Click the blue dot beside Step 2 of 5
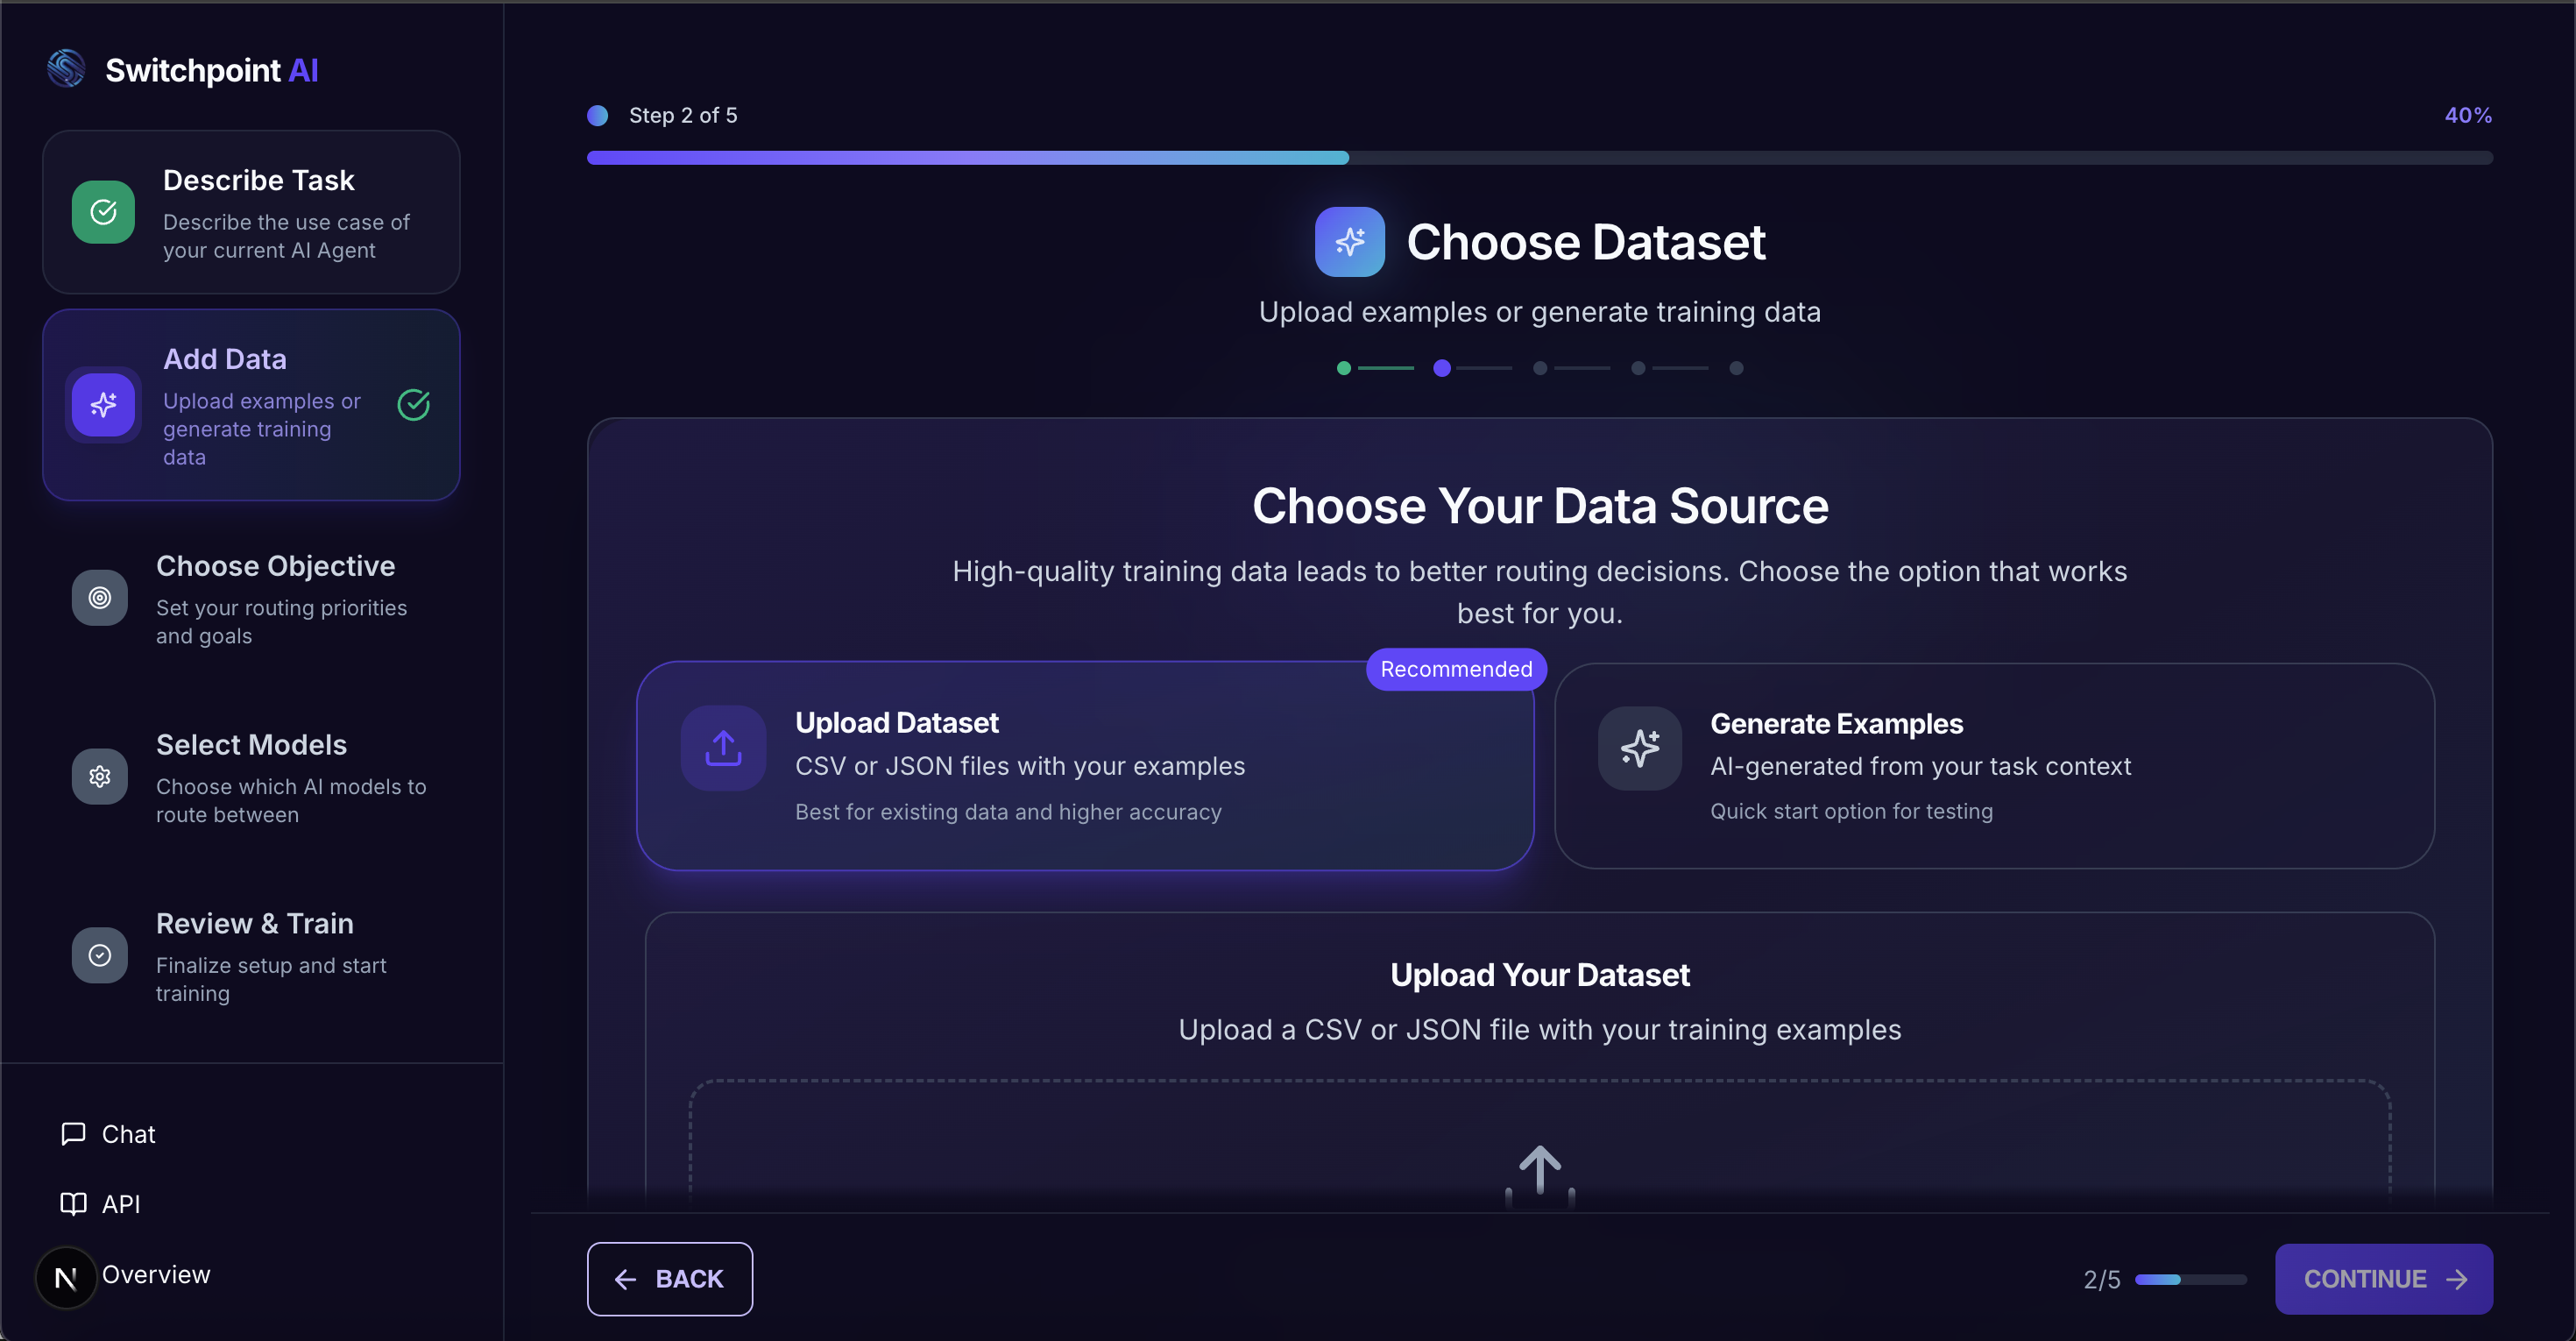Screen dimensions: 2576x1341 598,116
